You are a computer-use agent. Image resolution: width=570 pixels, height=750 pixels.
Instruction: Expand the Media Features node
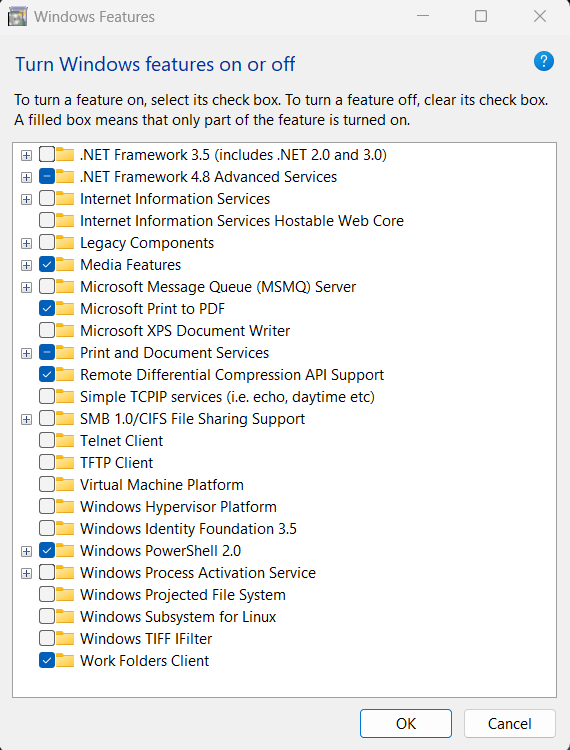26,265
